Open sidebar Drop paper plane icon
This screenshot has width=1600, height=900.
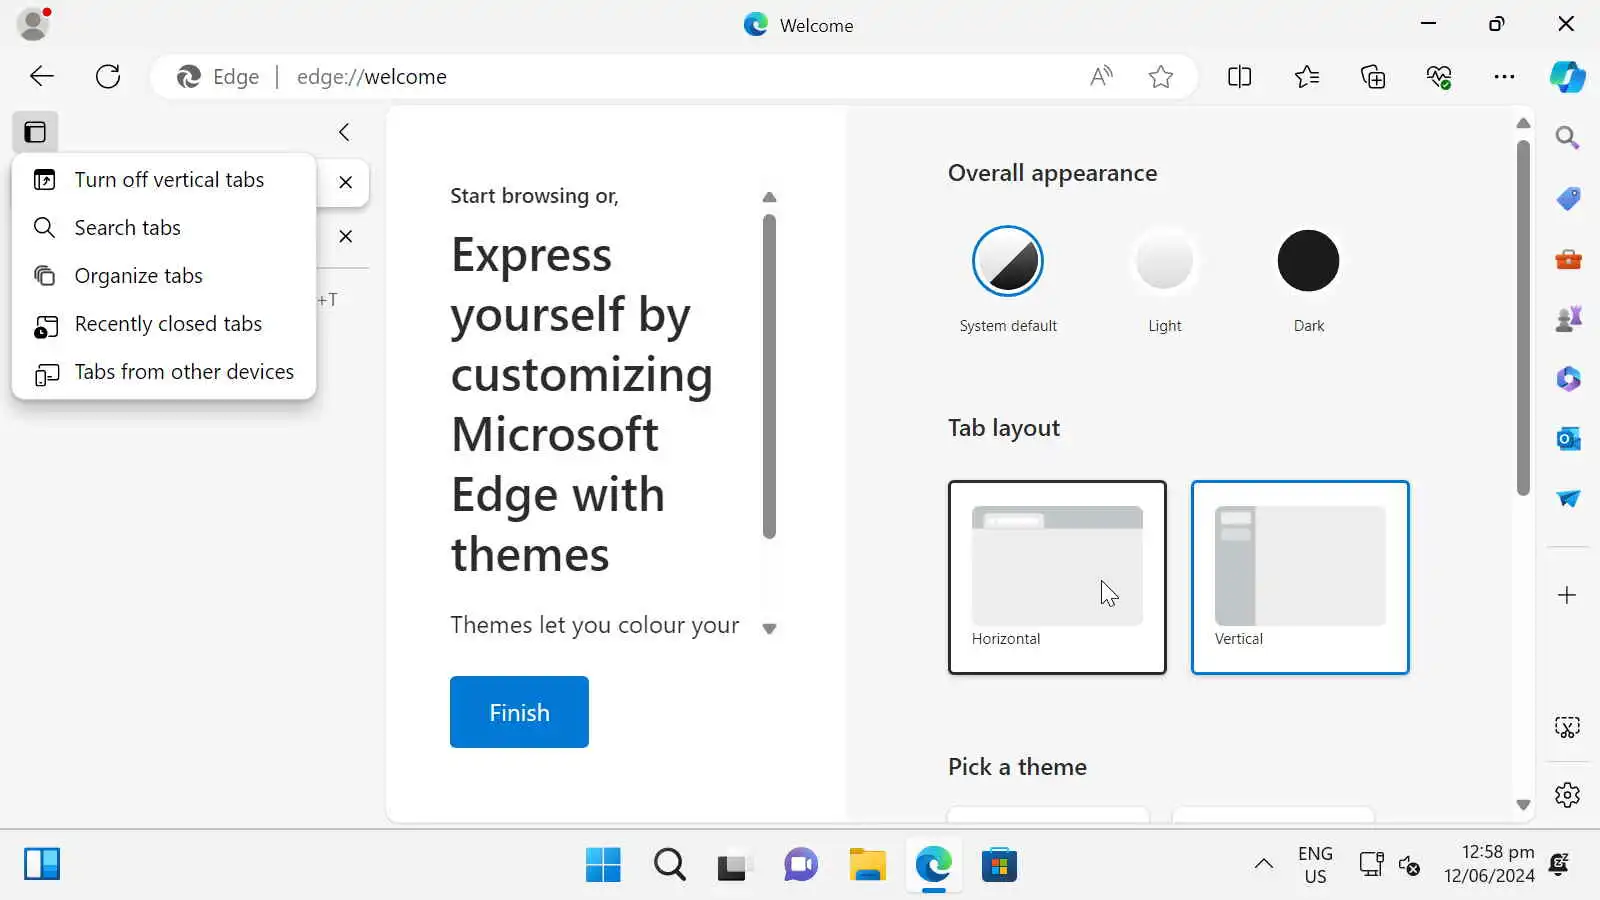pos(1568,498)
